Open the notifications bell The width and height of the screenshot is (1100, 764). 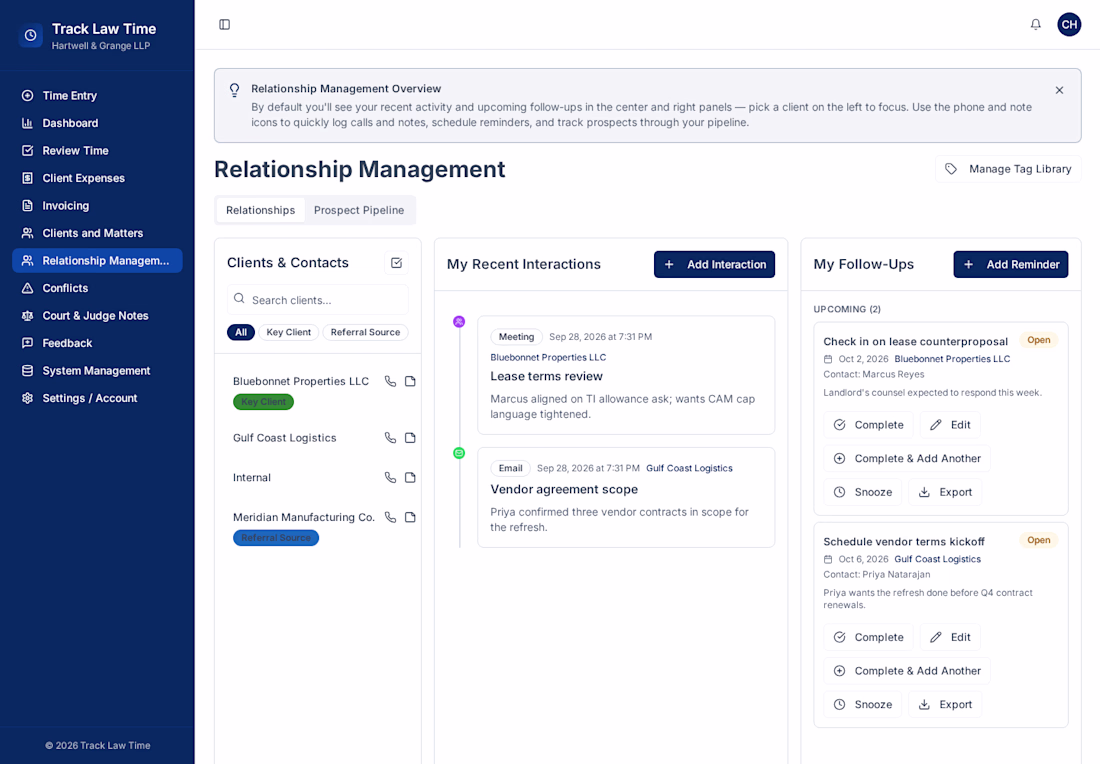click(x=1035, y=25)
